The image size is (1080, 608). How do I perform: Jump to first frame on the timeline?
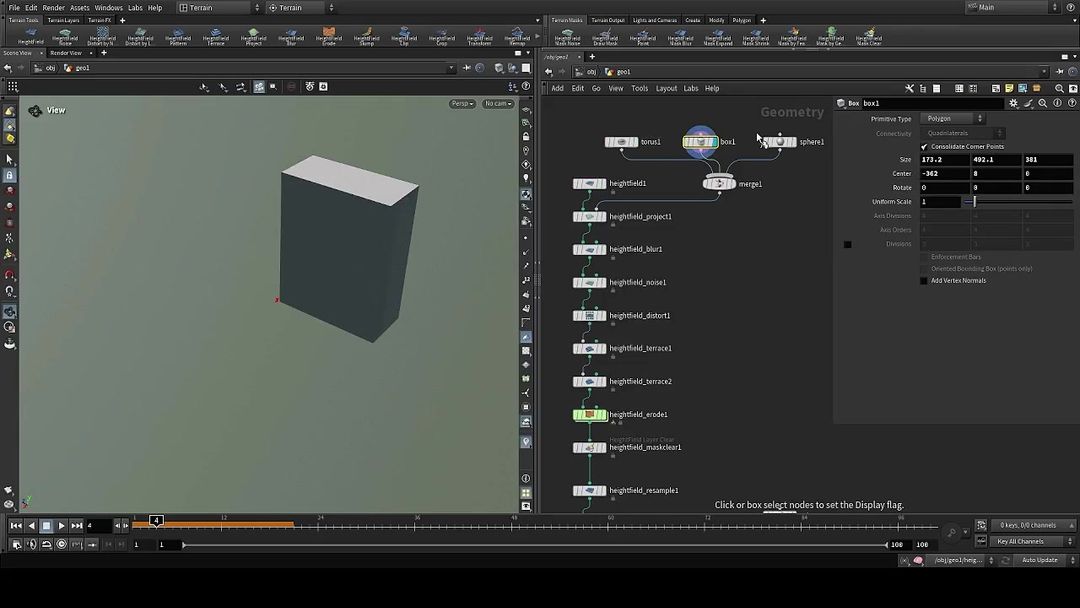[x=16, y=526]
